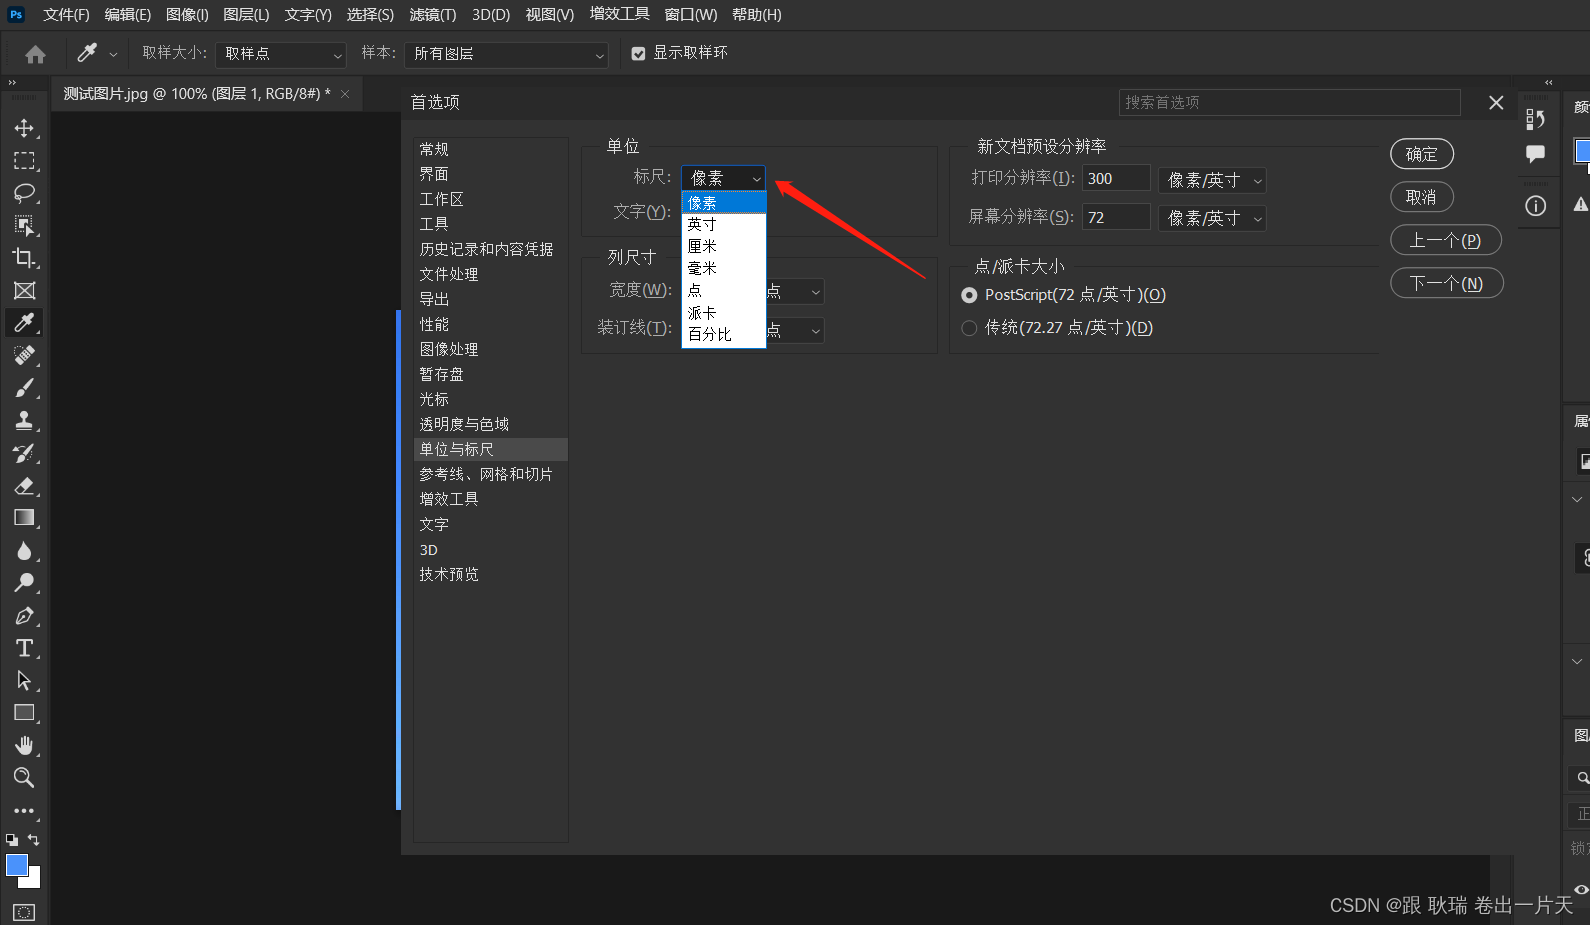Viewport: 1590px width, 925px height.
Task: Select the Horizontal Type tool
Action: (x=24, y=648)
